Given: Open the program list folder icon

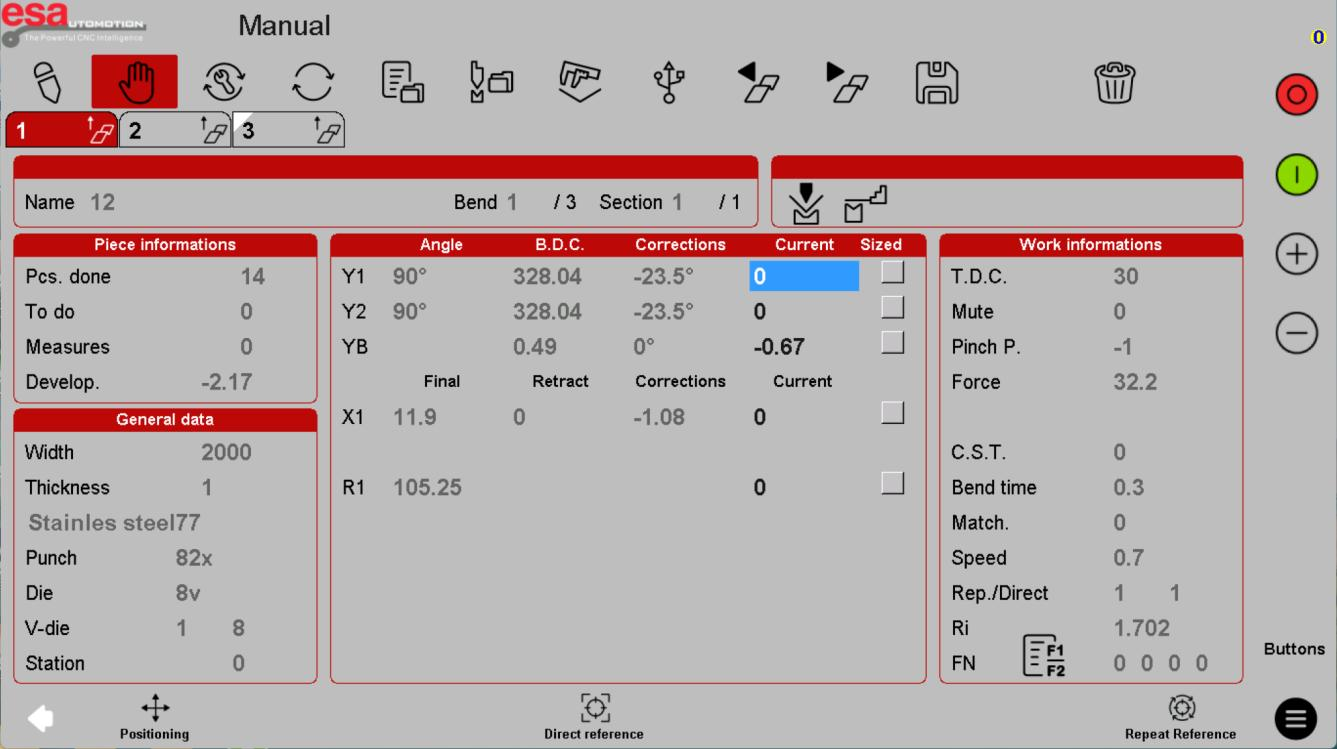Looking at the screenshot, I should [x=403, y=82].
